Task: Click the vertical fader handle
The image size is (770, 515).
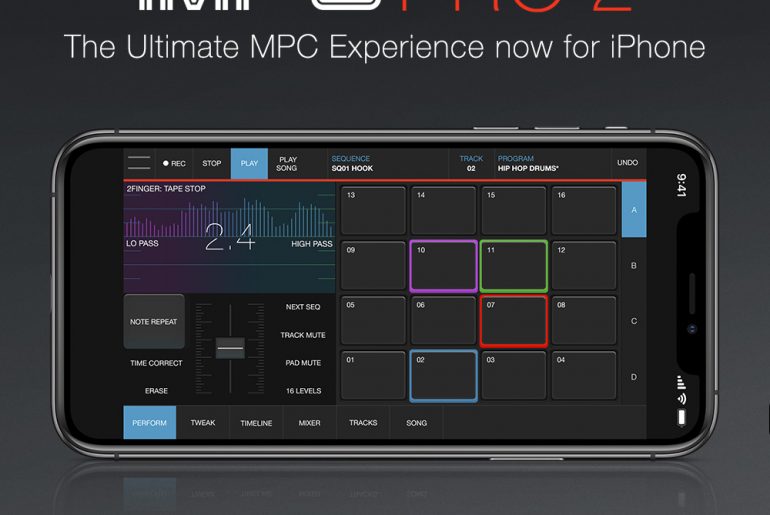Action: [x=230, y=348]
